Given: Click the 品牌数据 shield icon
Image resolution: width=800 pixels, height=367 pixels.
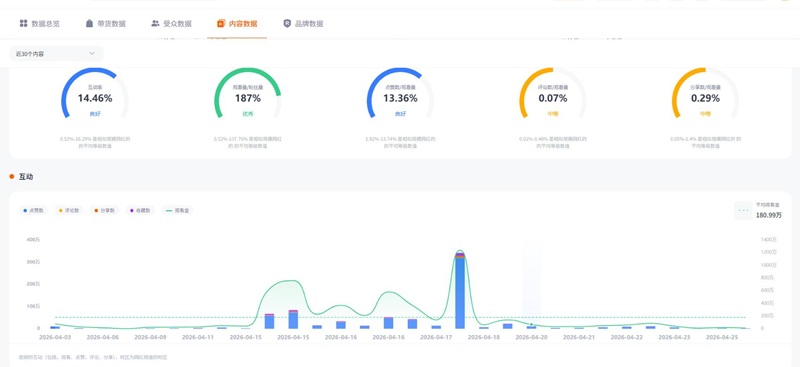Looking at the screenshot, I should click(287, 23).
